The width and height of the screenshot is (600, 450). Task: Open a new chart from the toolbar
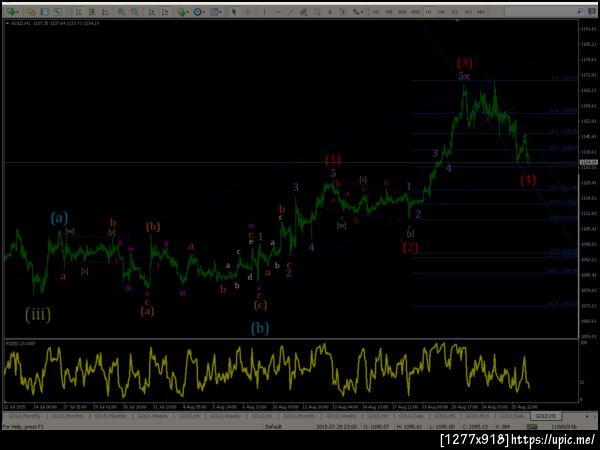pyautogui.click(x=11, y=12)
